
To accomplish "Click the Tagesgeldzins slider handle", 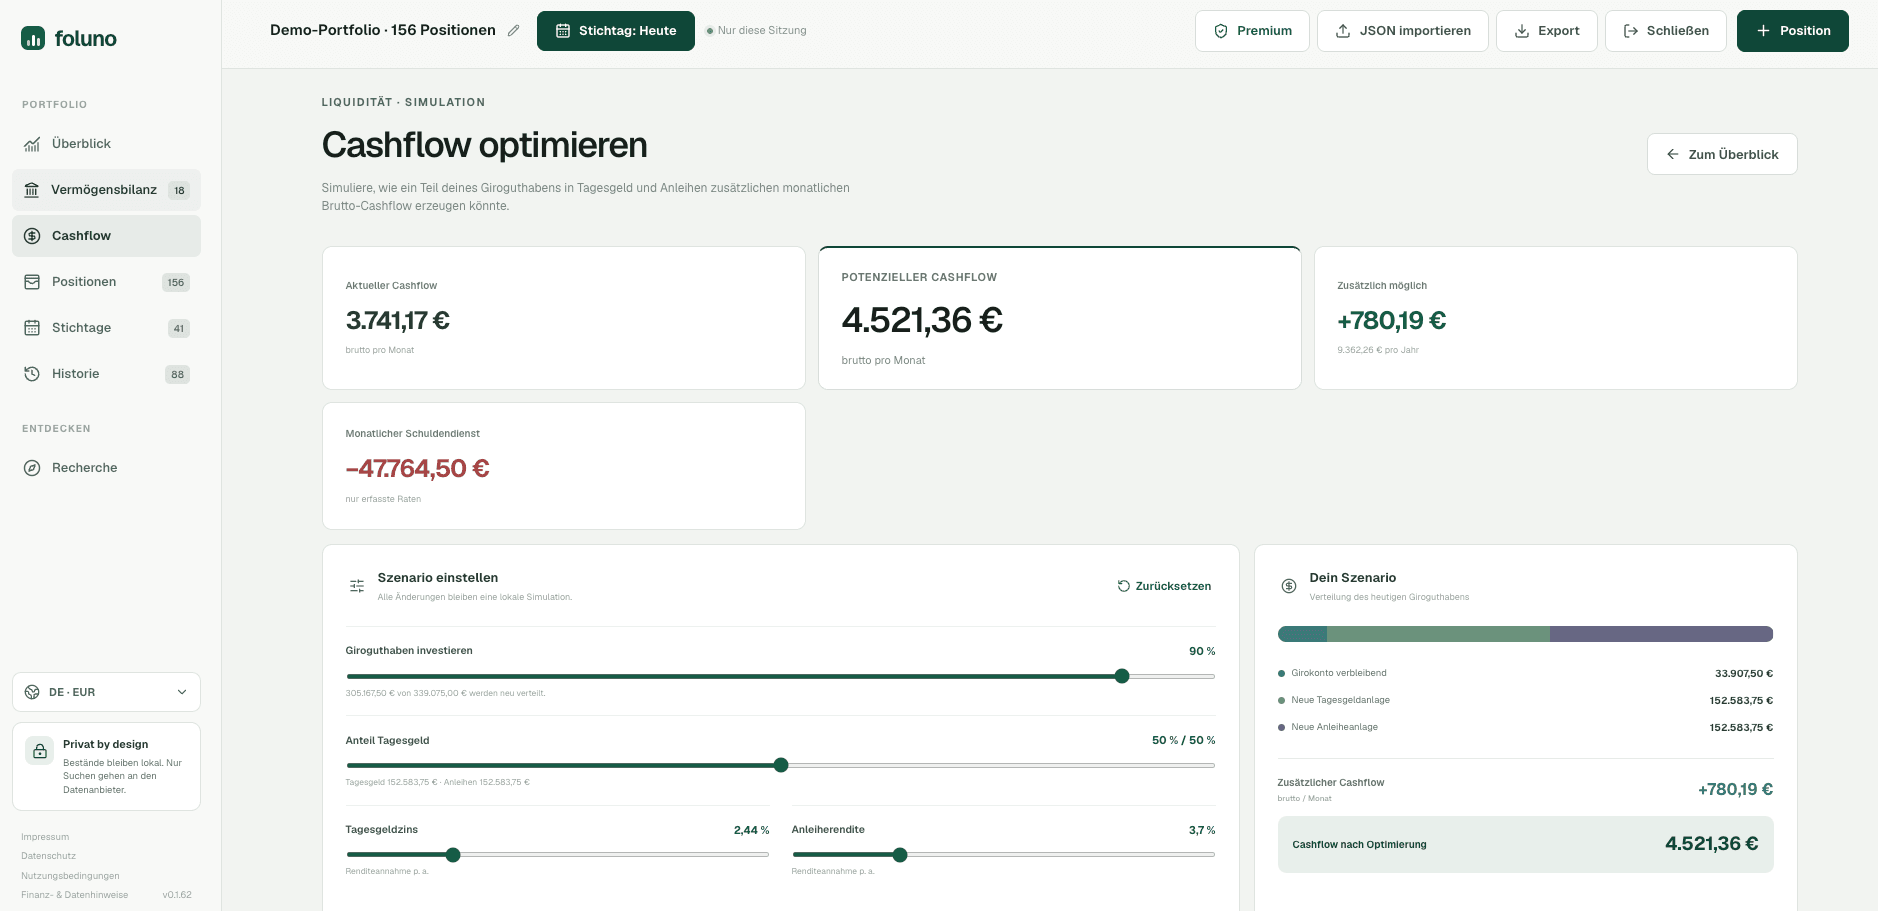I will [x=453, y=855].
